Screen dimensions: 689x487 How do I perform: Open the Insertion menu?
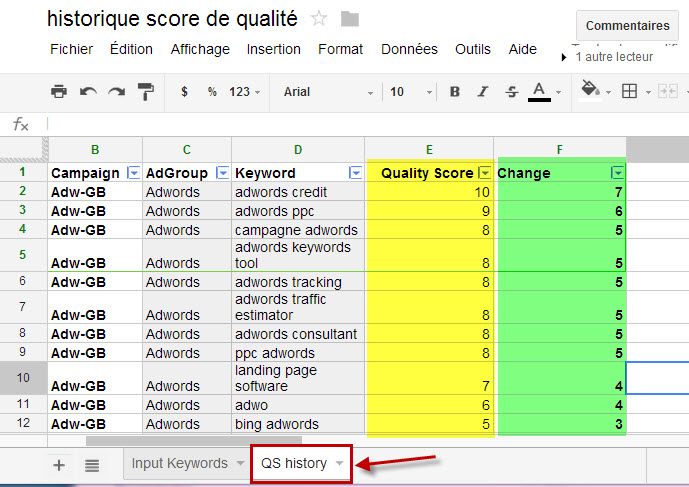[273, 49]
